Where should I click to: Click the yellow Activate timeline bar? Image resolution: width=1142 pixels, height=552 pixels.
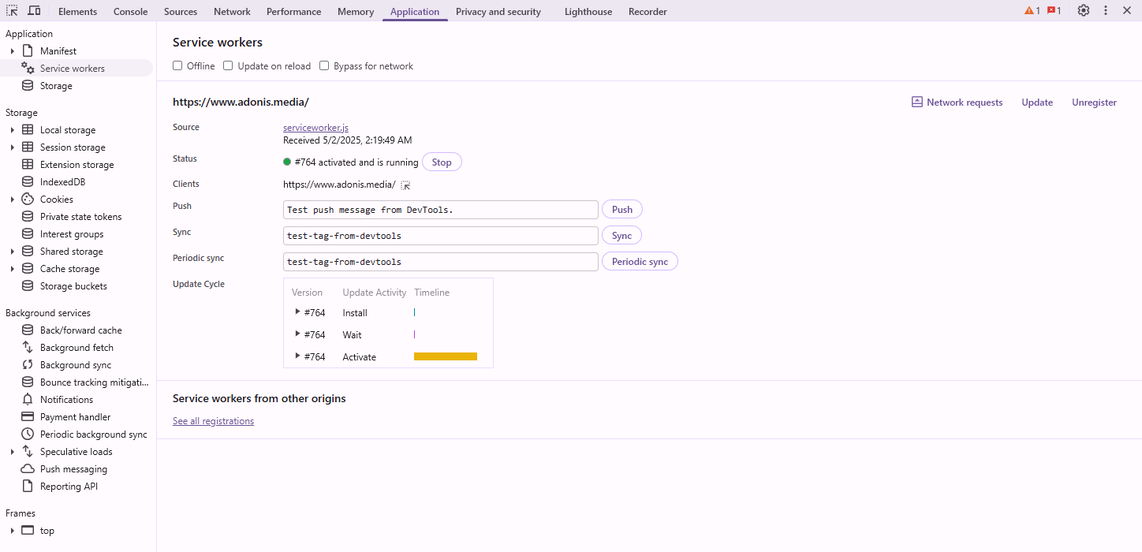[x=445, y=356]
